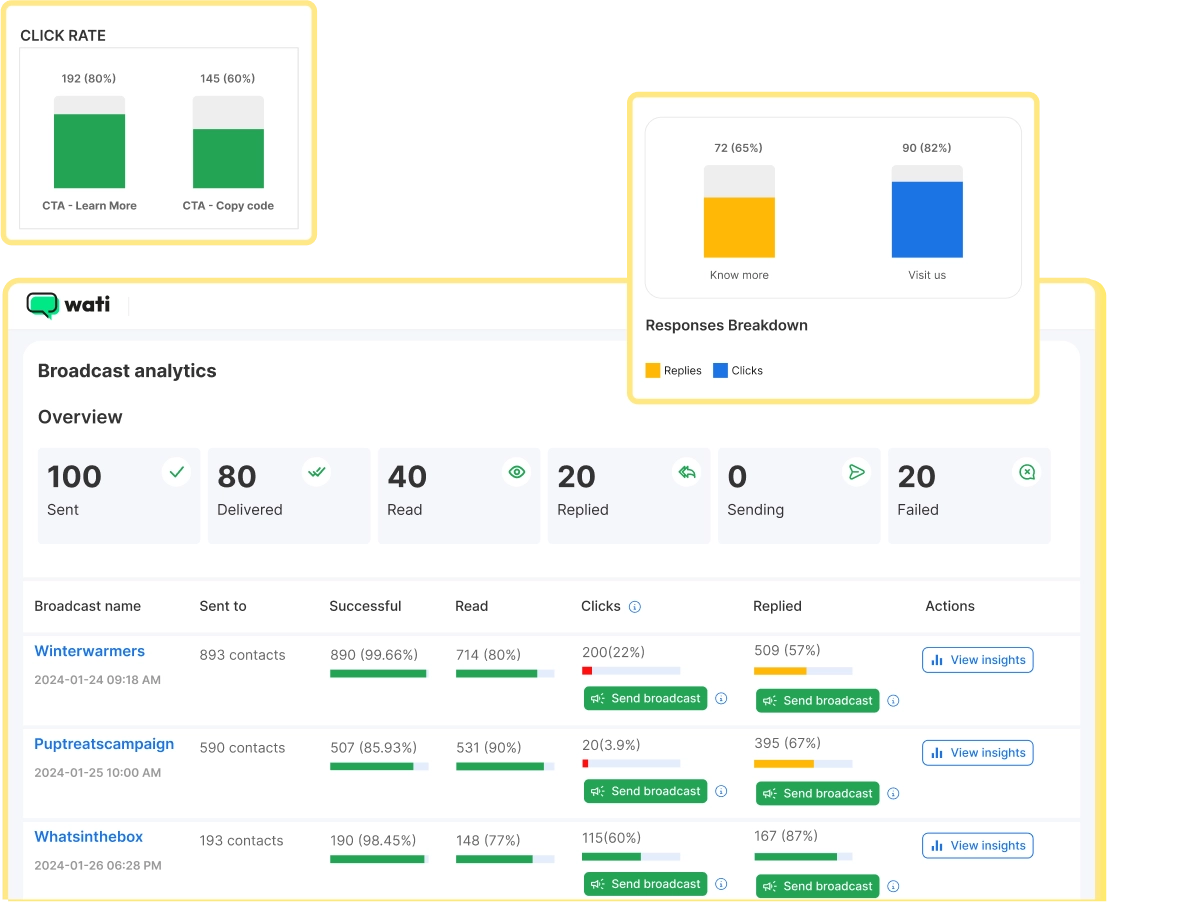
Task: Click the yellow Replies legend swatch
Action: pos(653,370)
